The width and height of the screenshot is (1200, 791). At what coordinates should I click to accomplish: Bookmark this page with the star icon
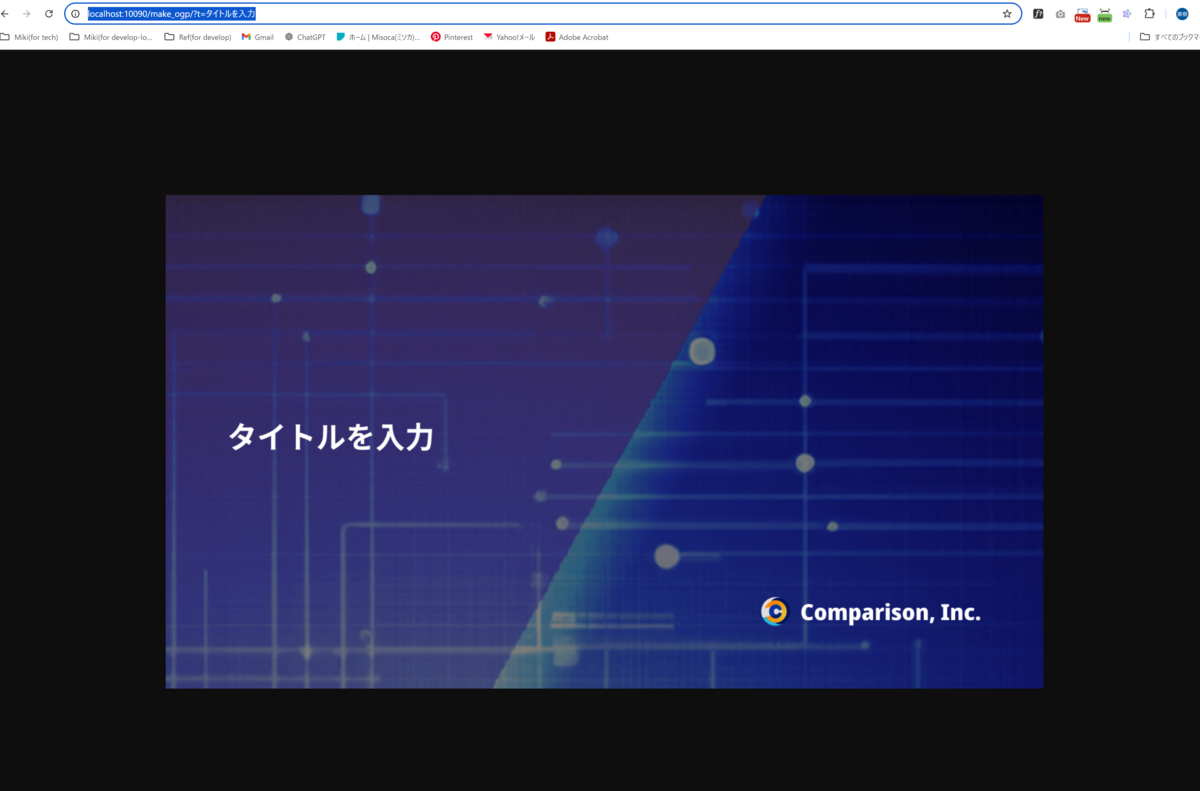coord(1009,14)
